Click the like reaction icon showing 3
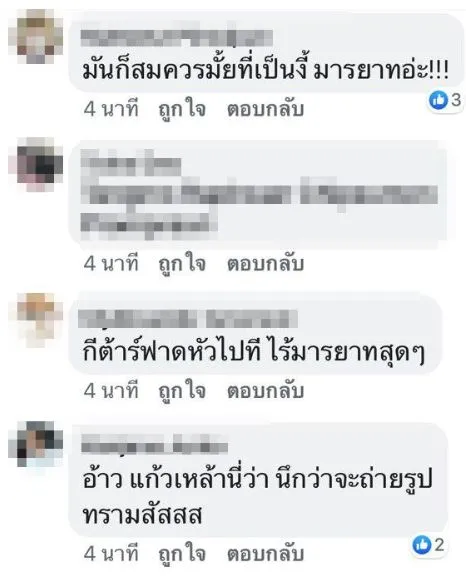The image size is (466, 583). 438,100
